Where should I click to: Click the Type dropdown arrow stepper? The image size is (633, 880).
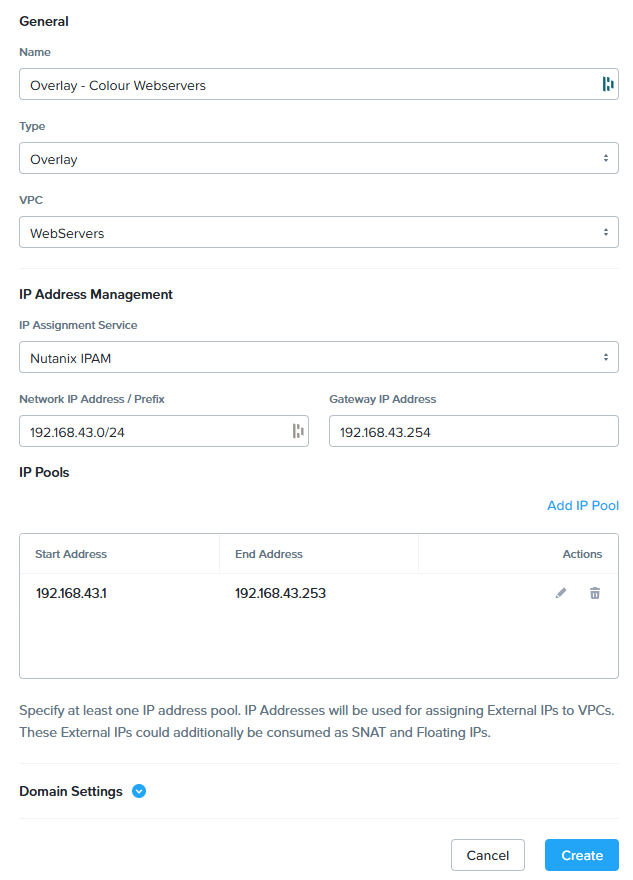click(x=606, y=158)
